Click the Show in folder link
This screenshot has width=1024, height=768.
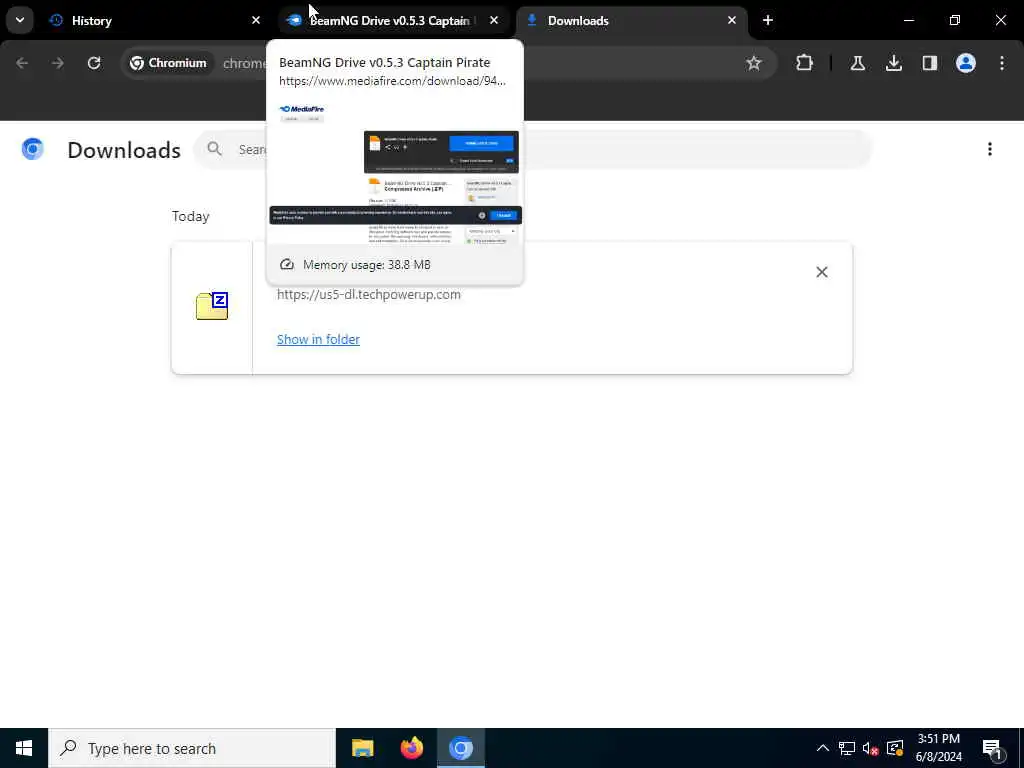318,339
